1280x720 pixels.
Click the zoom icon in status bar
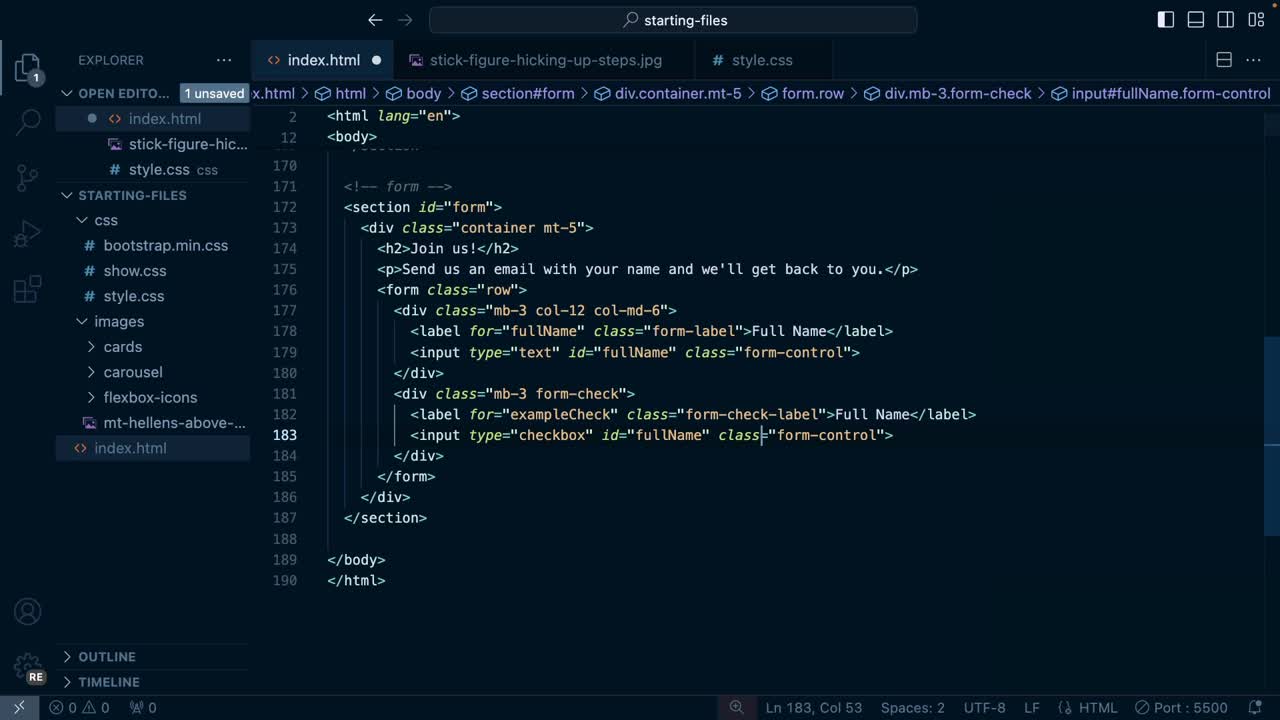[737, 707]
